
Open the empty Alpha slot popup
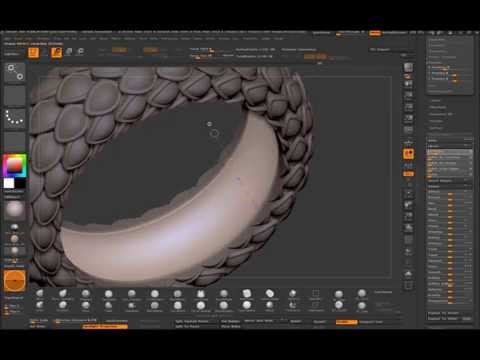point(15,95)
